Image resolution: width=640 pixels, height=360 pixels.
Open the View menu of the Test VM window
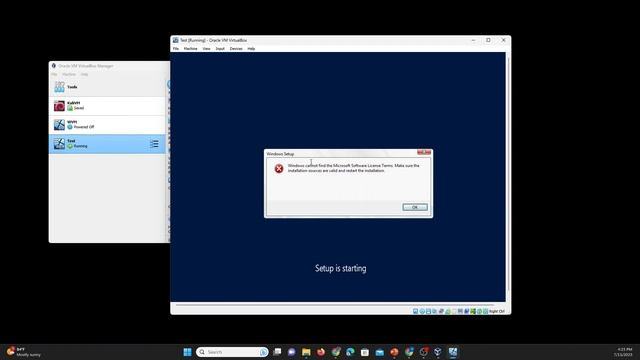pos(207,49)
